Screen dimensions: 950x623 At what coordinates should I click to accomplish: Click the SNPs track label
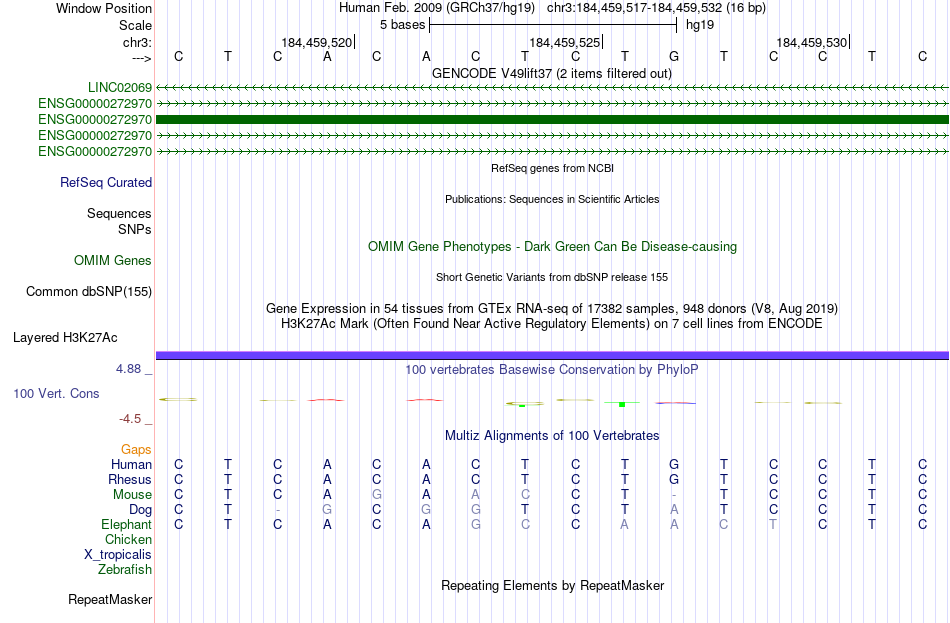tap(135, 230)
